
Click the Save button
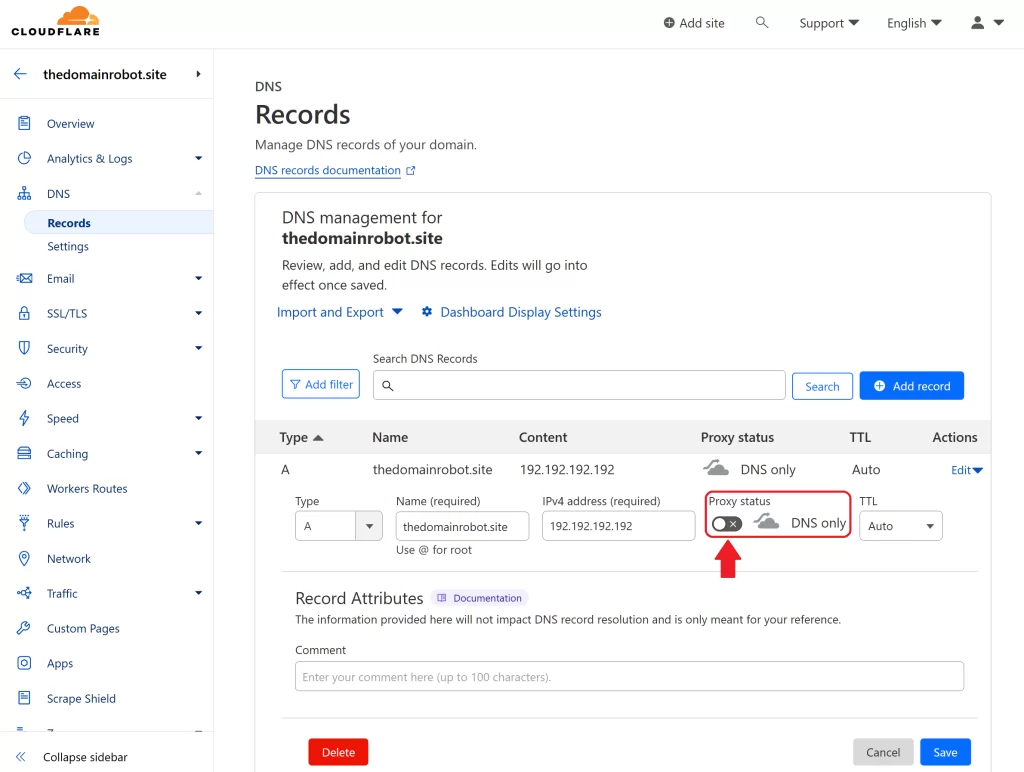pos(944,751)
